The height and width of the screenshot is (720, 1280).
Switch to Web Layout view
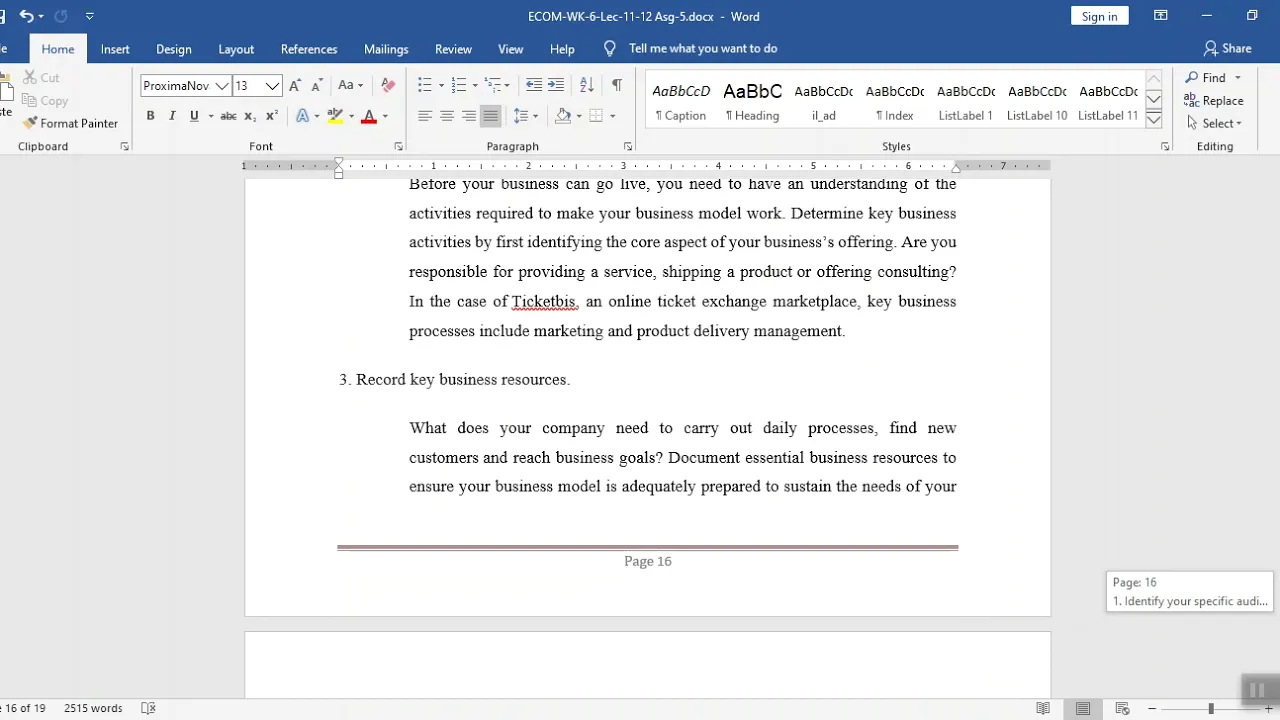pos(1124,708)
